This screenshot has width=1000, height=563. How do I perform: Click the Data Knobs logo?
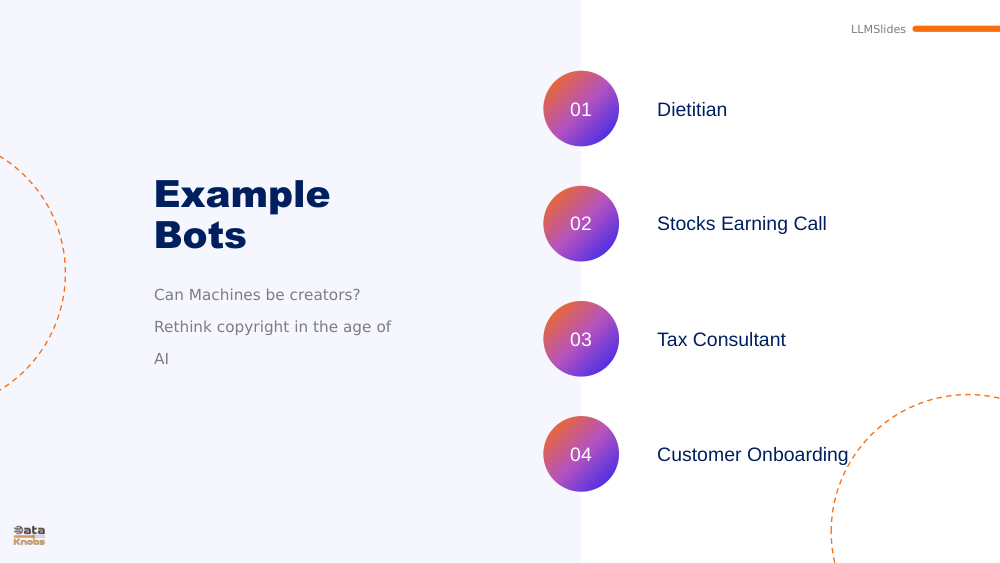pos(29,536)
